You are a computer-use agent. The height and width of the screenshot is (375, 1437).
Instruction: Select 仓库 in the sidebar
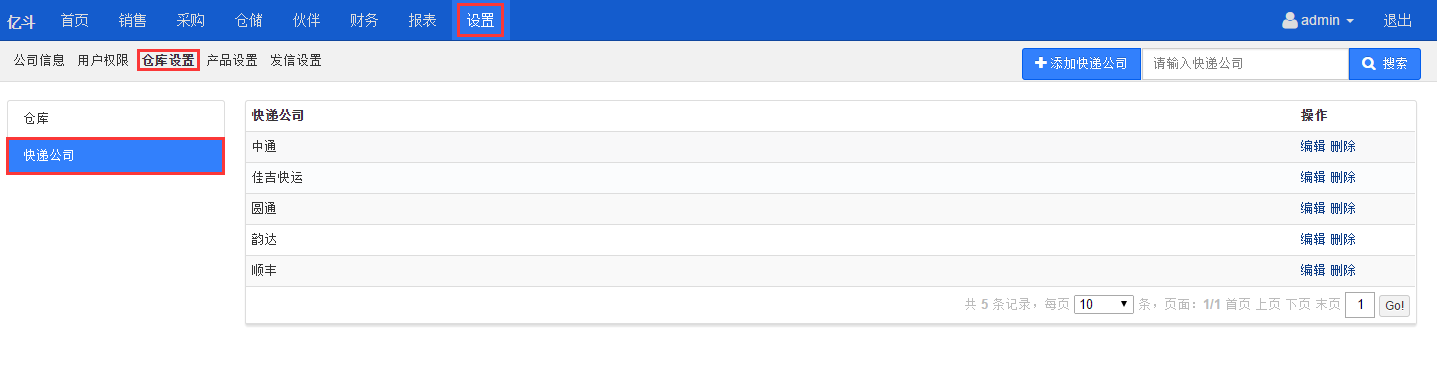click(116, 118)
